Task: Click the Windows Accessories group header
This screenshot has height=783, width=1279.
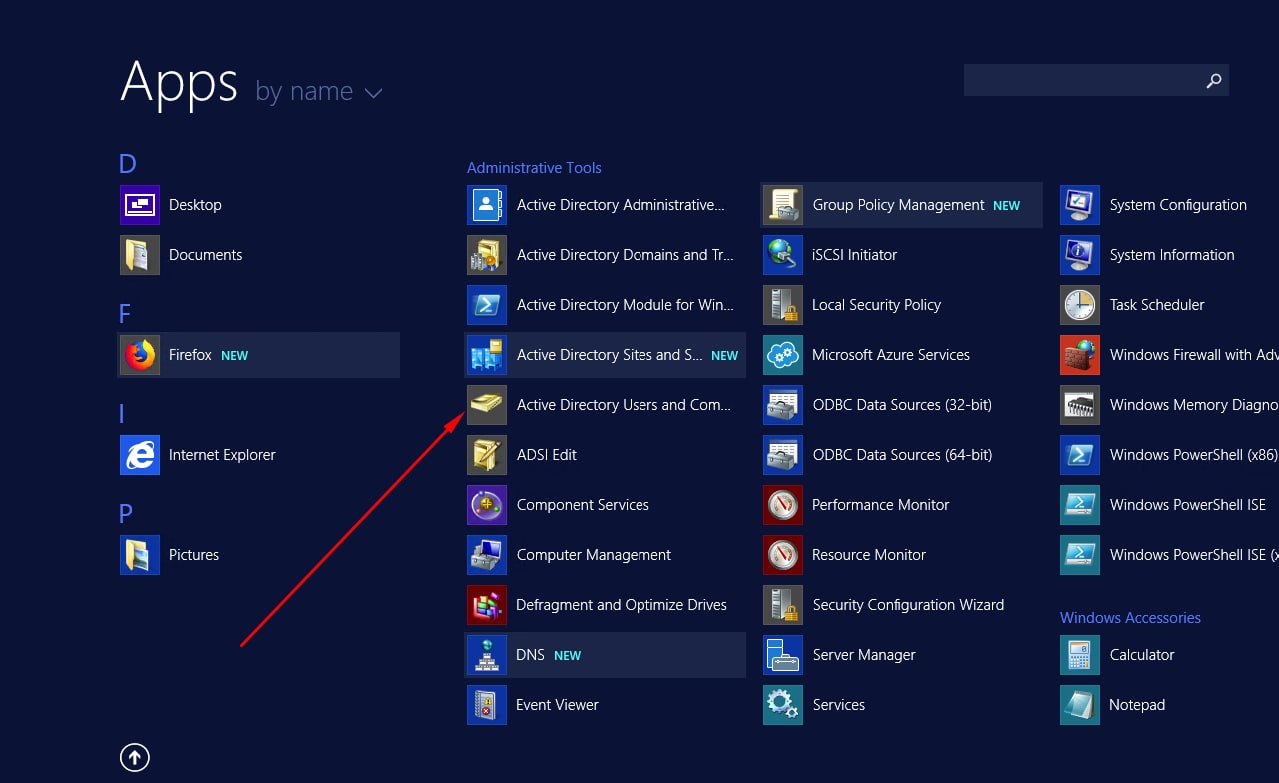Action: pyautogui.click(x=1130, y=618)
